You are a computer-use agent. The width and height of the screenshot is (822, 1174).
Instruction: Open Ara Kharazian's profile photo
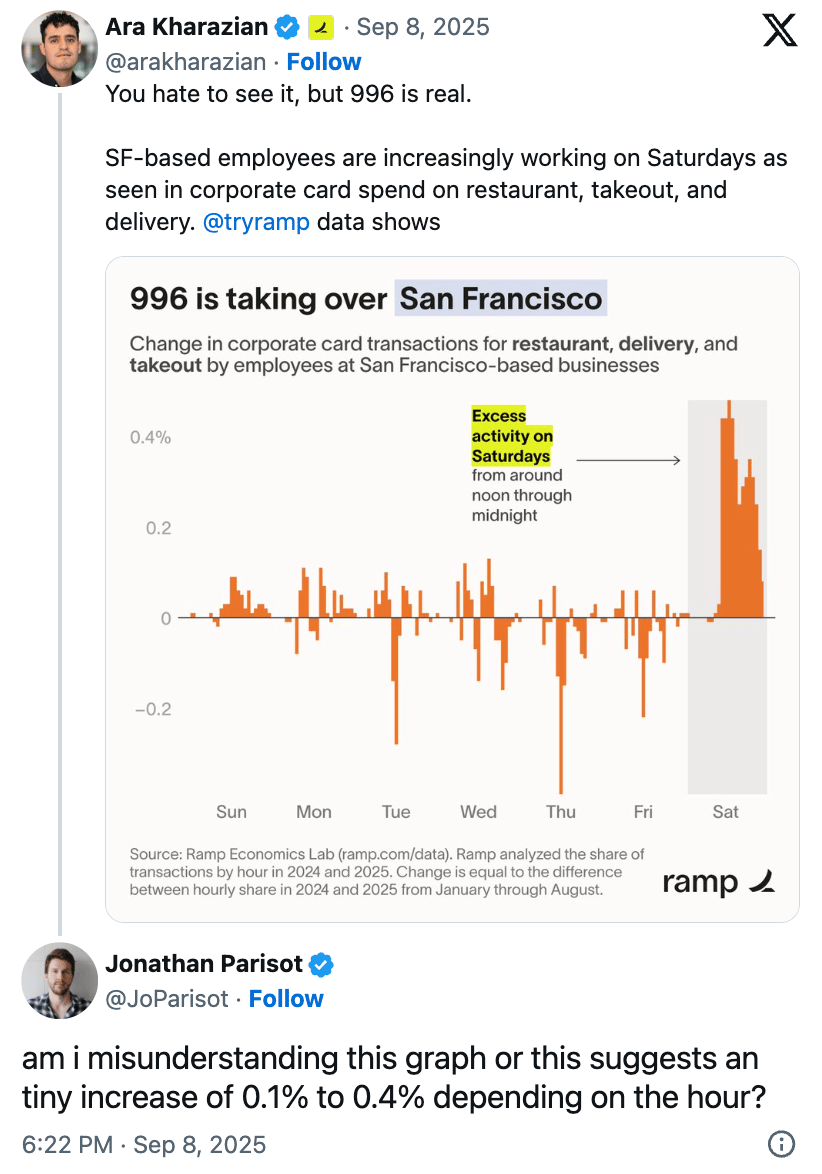(59, 49)
